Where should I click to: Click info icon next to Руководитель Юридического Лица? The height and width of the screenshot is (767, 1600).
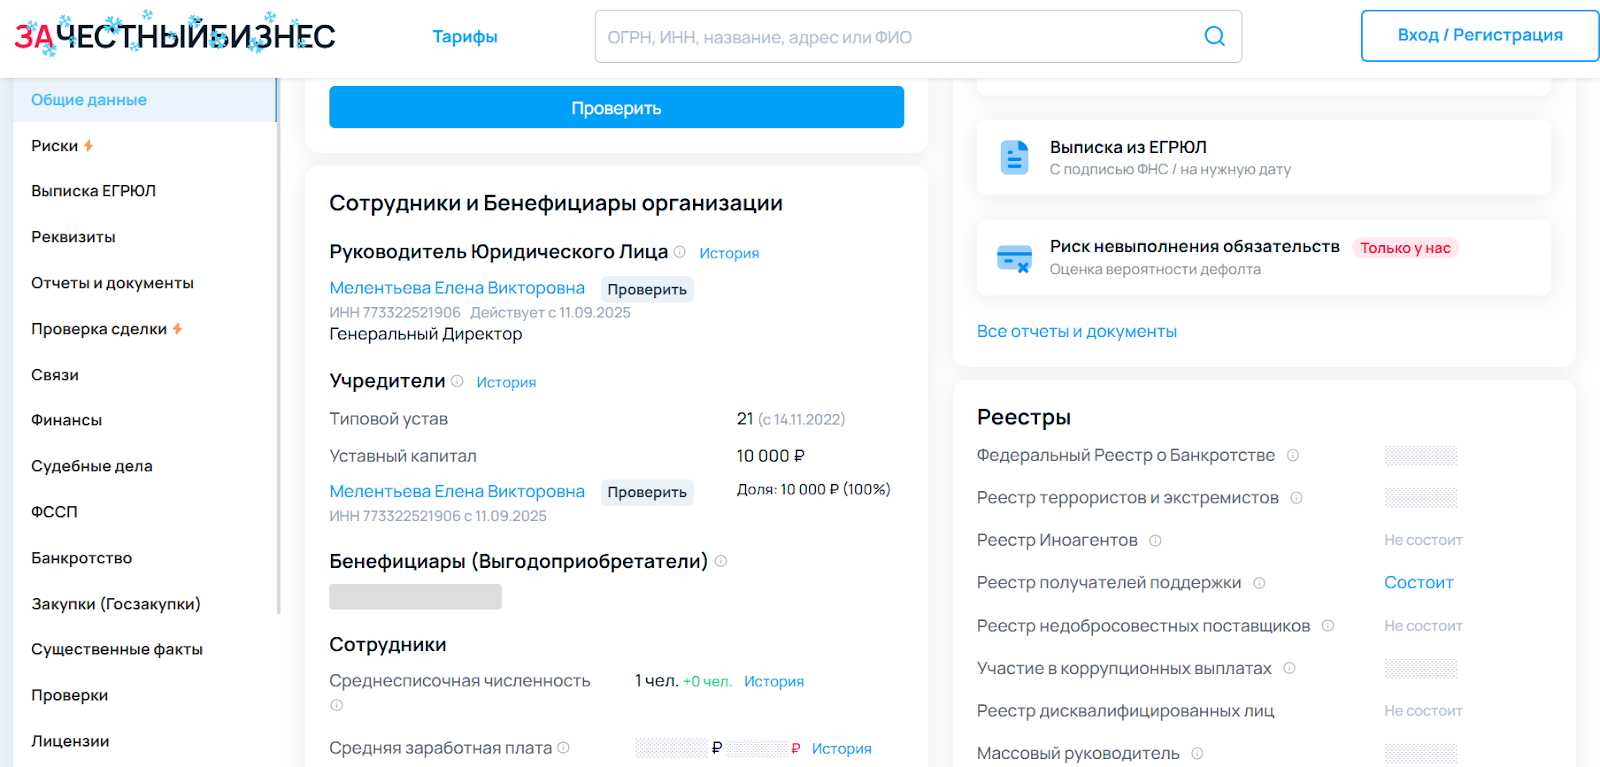pyautogui.click(x=680, y=252)
